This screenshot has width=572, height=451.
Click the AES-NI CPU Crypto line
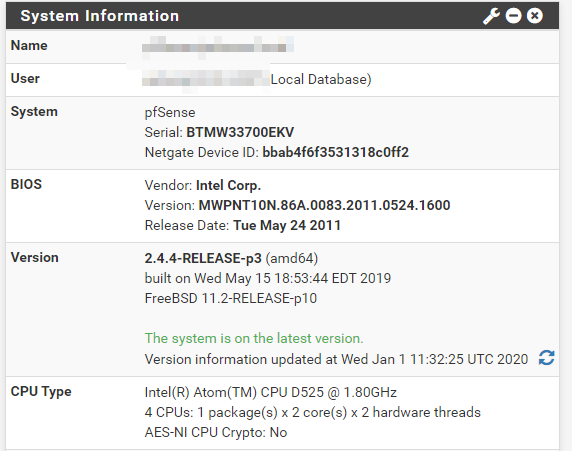coord(216,432)
